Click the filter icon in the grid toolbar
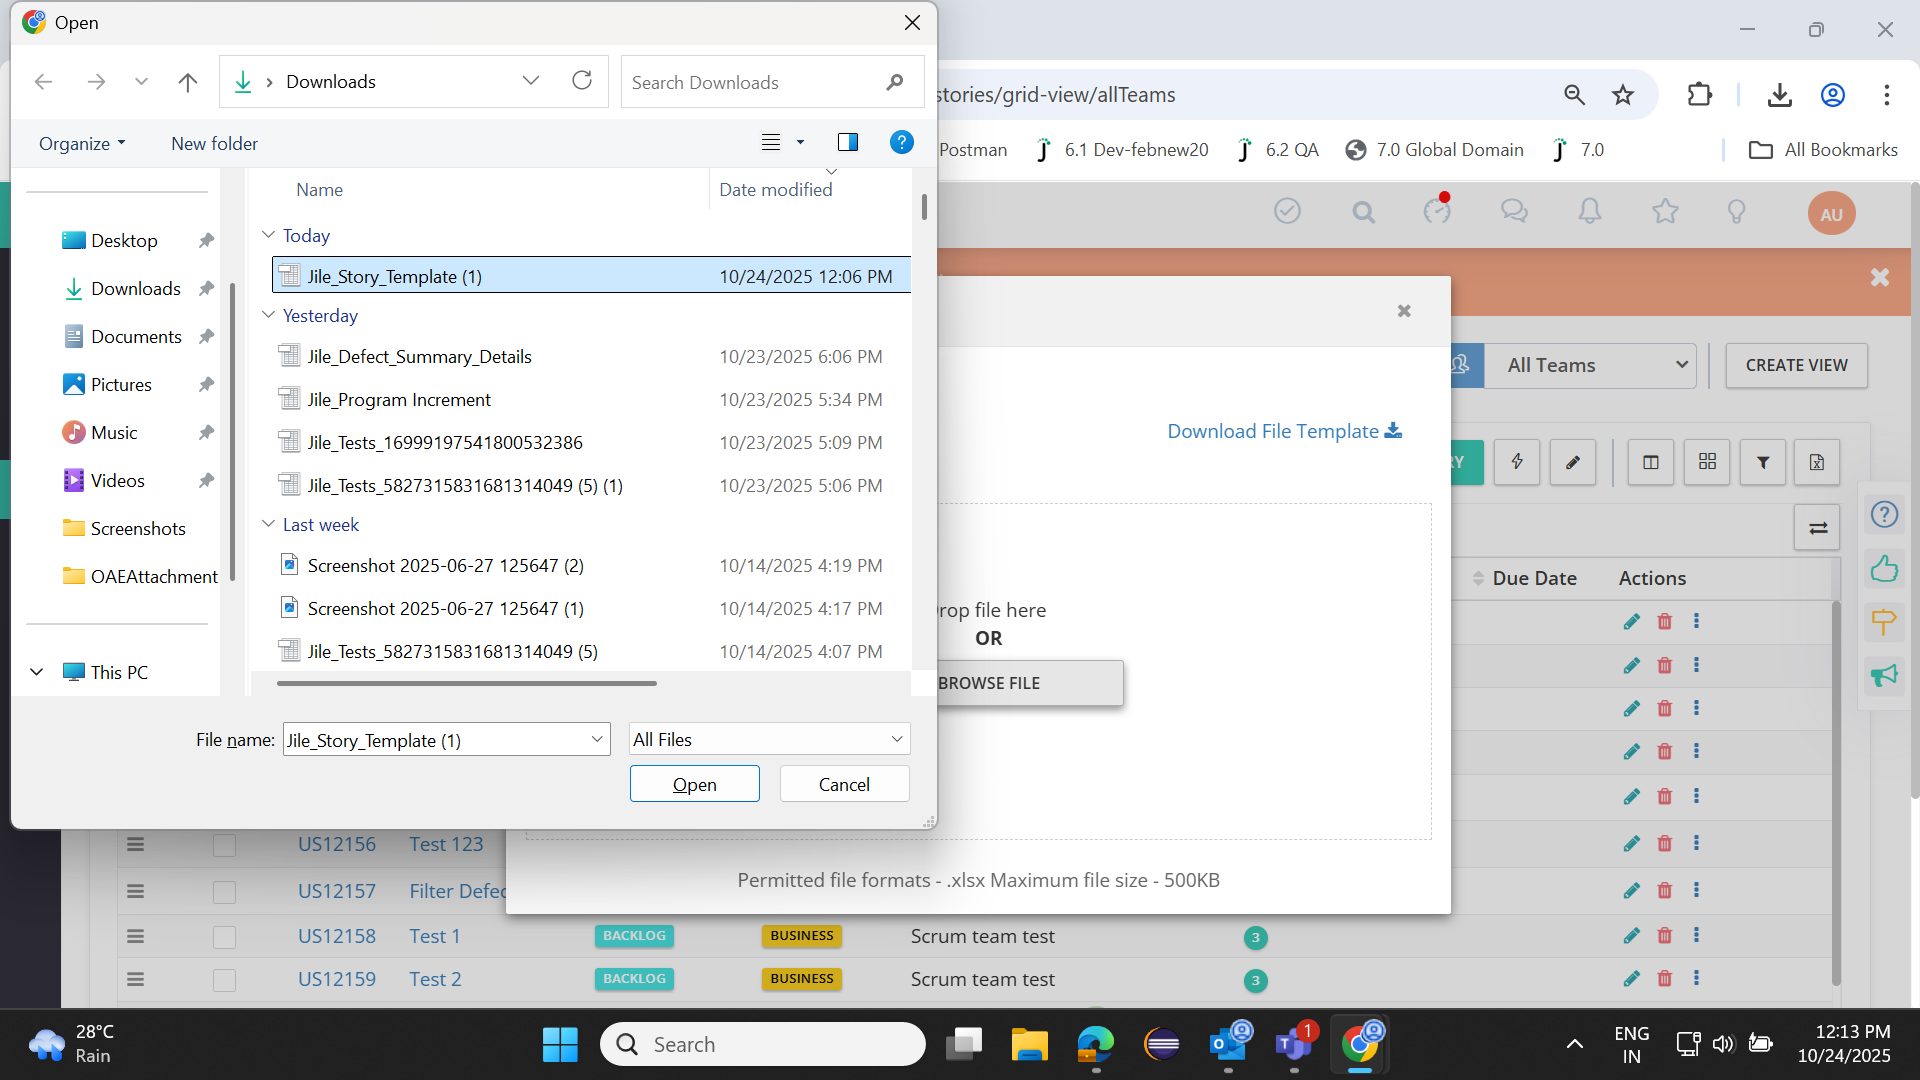The image size is (1920, 1080). 1763,462
